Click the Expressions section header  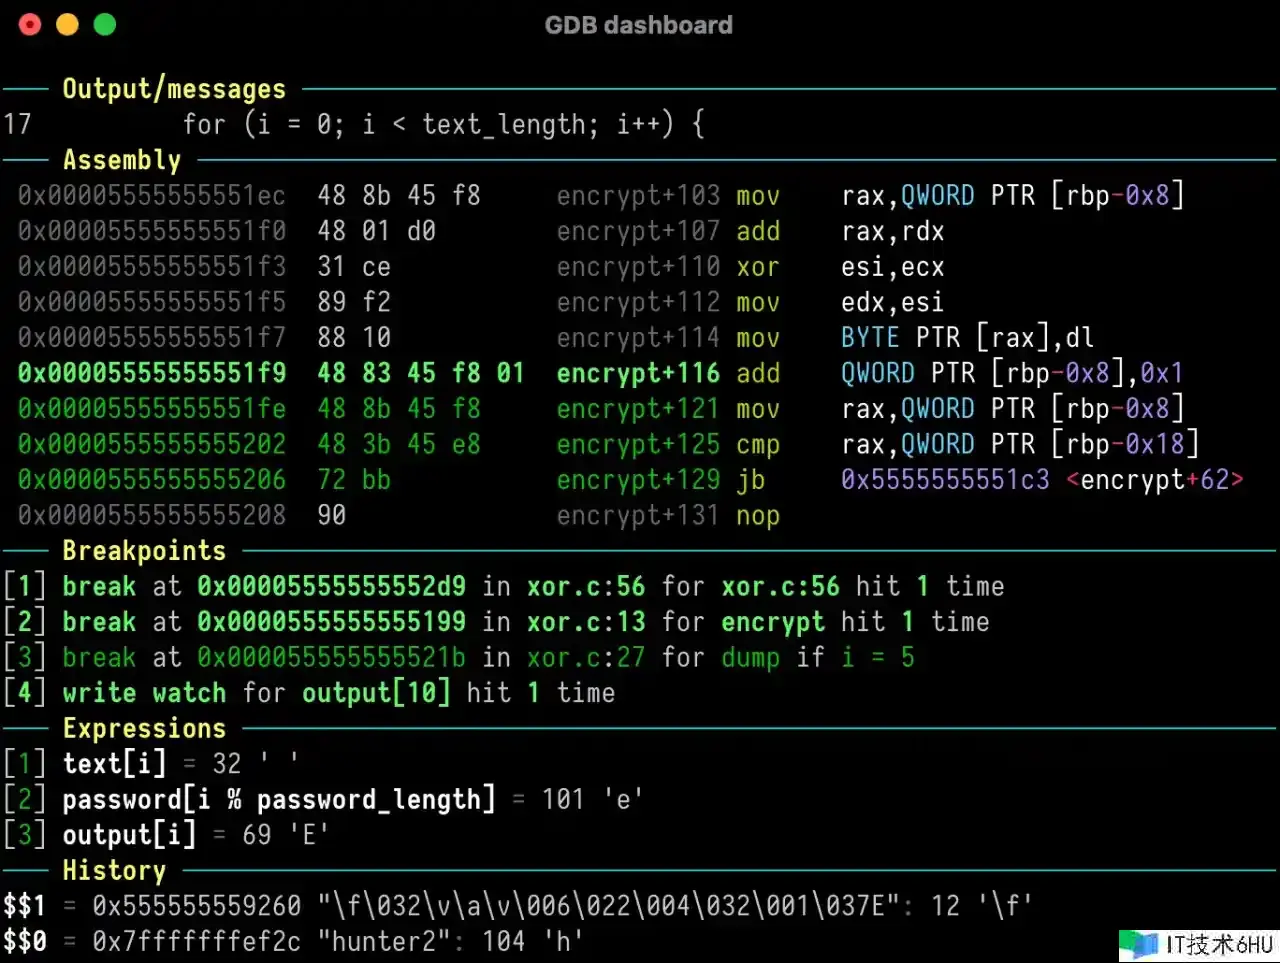click(x=143, y=728)
